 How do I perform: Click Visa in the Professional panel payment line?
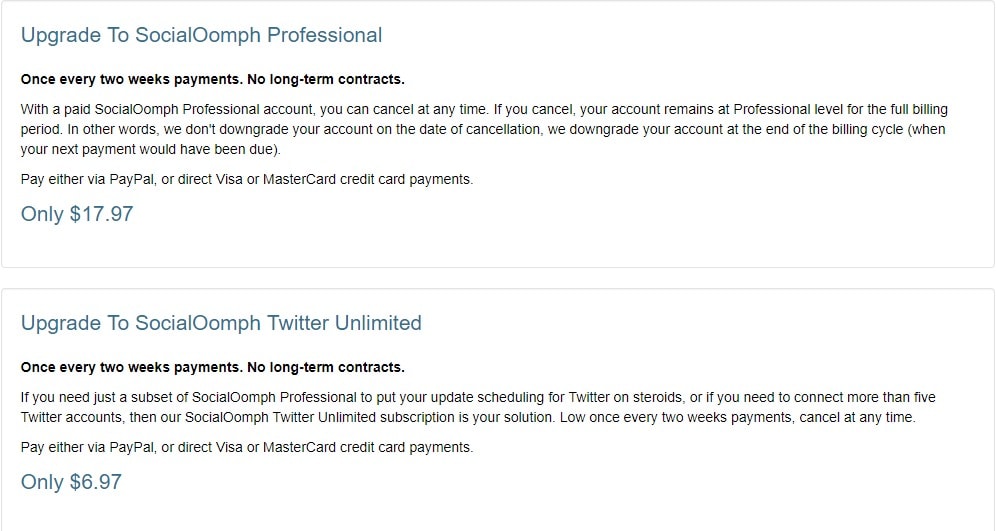[229, 179]
